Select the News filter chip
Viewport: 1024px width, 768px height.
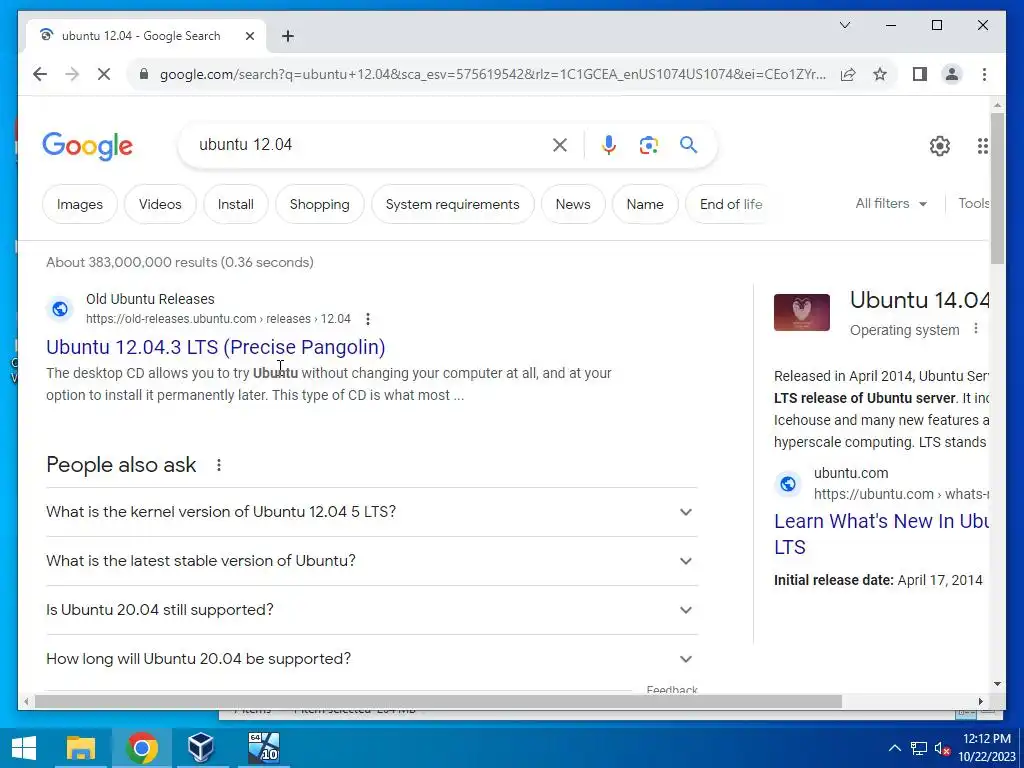pos(573,204)
